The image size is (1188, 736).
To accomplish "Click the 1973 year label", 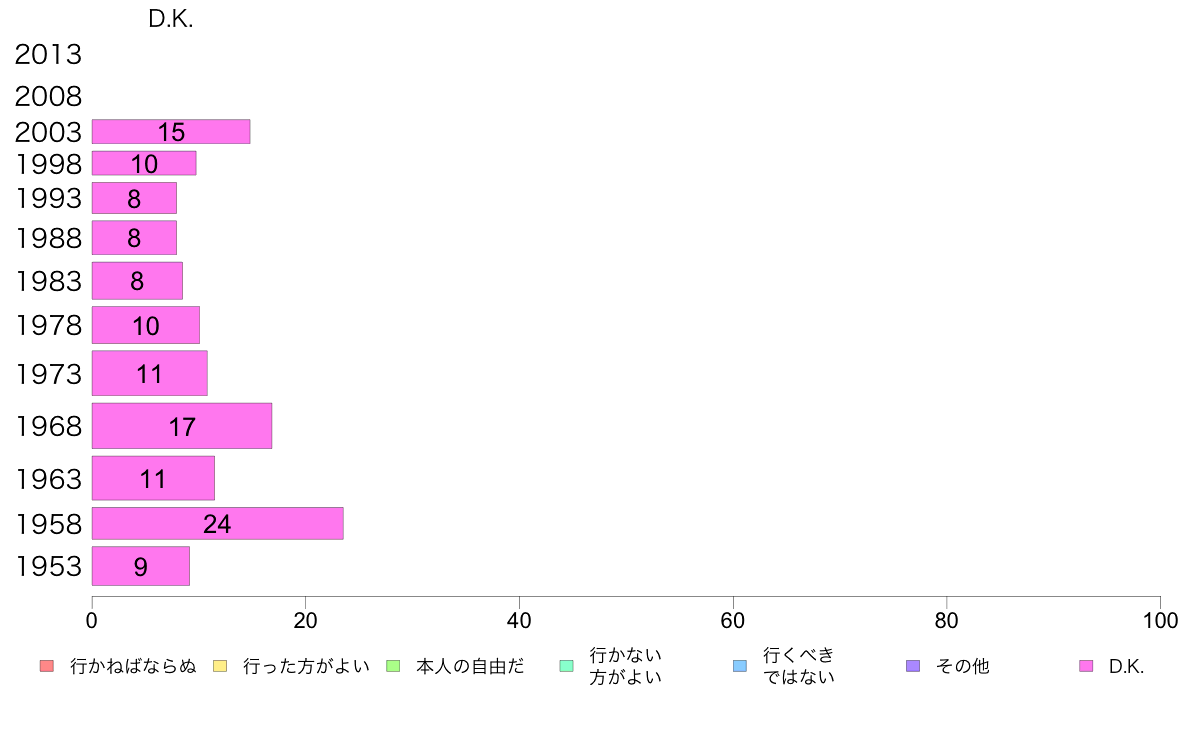I will [48, 374].
